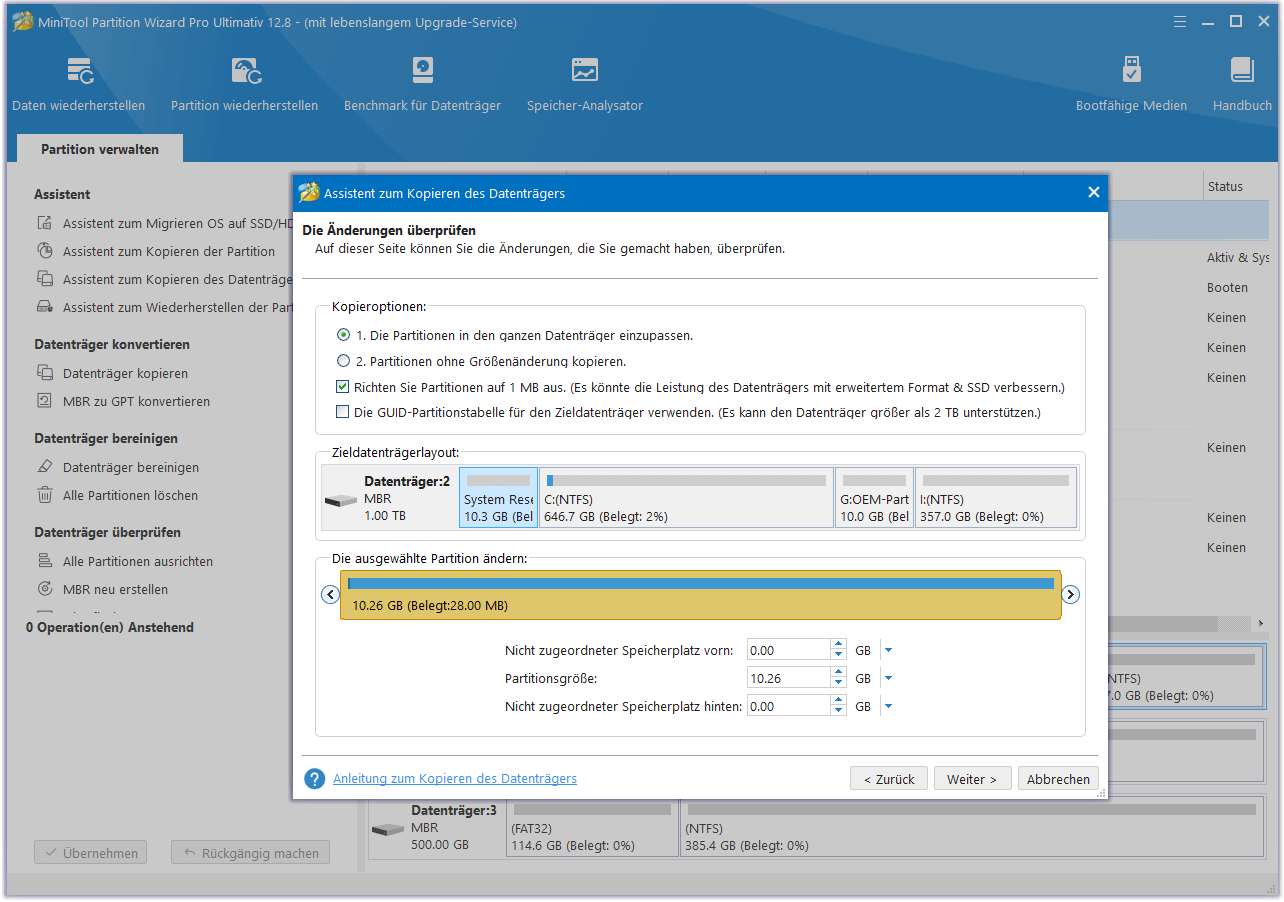Viewport: 1284px width, 902px height.
Task: Select the C:(NTFS) partition in target layout
Action: point(686,497)
